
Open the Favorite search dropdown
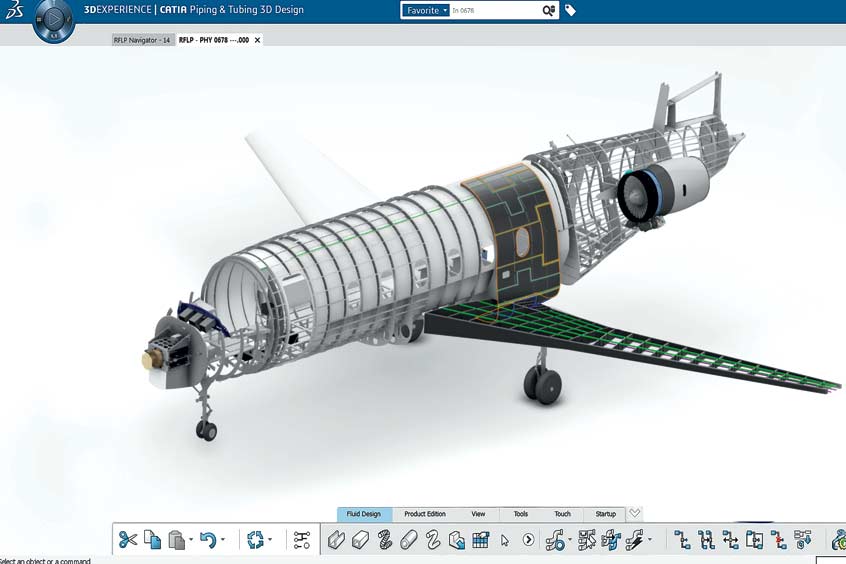coord(427,11)
